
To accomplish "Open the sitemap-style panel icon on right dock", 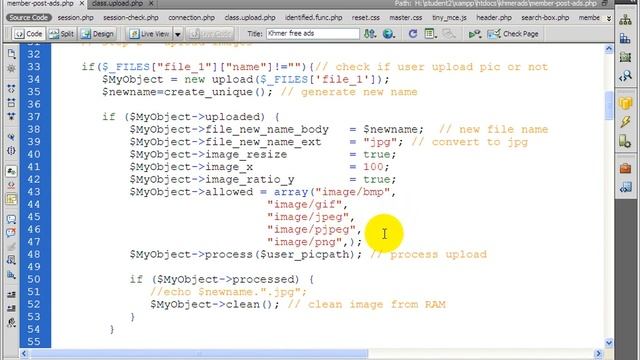I will (x=625, y=20).
